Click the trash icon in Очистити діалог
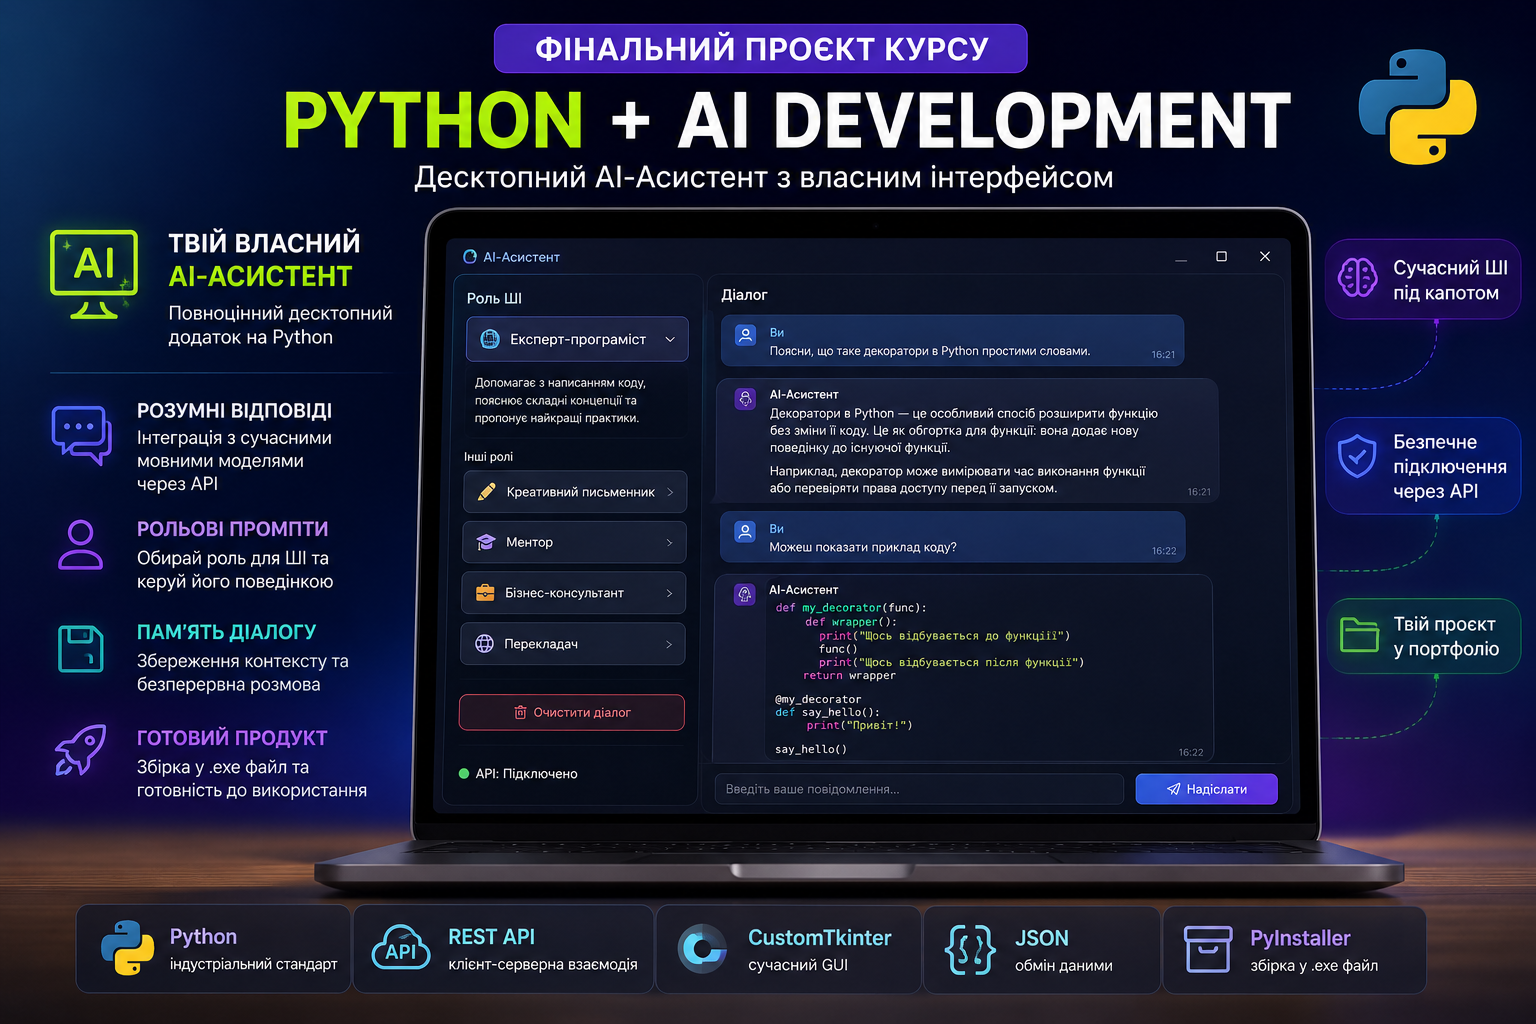Screen dimensions: 1536x1024 point(520,712)
